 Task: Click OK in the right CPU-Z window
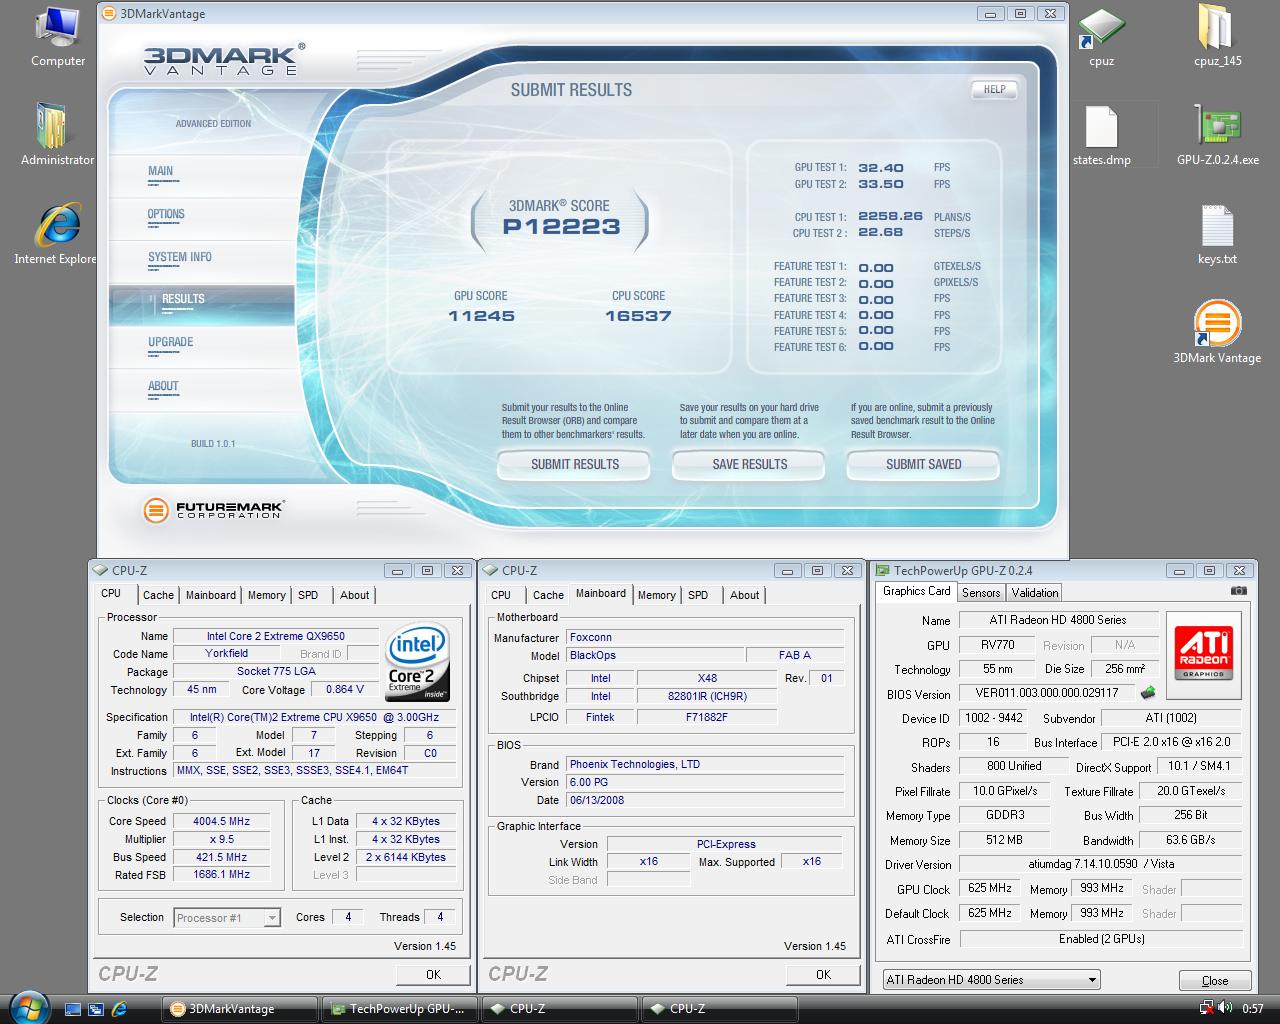tap(823, 974)
